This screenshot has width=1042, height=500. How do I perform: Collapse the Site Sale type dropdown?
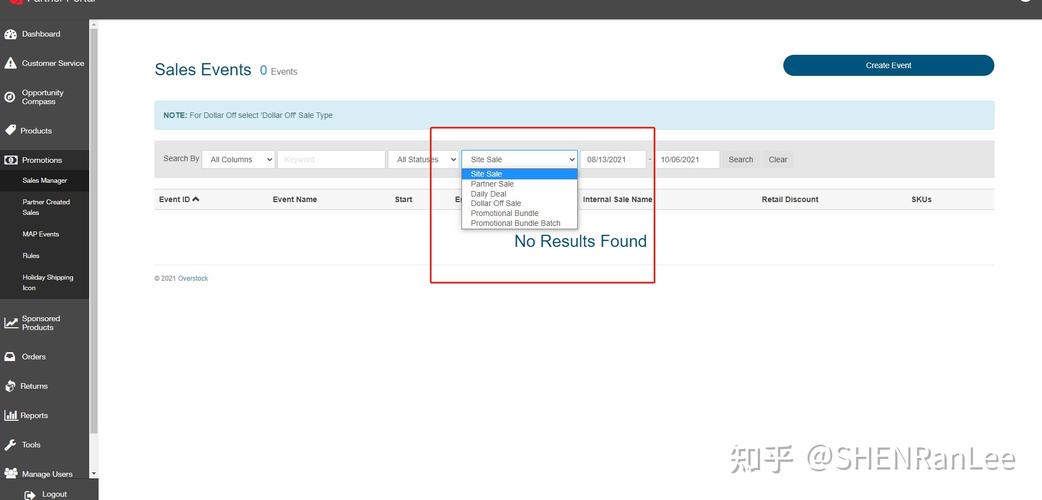tap(520, 160)
